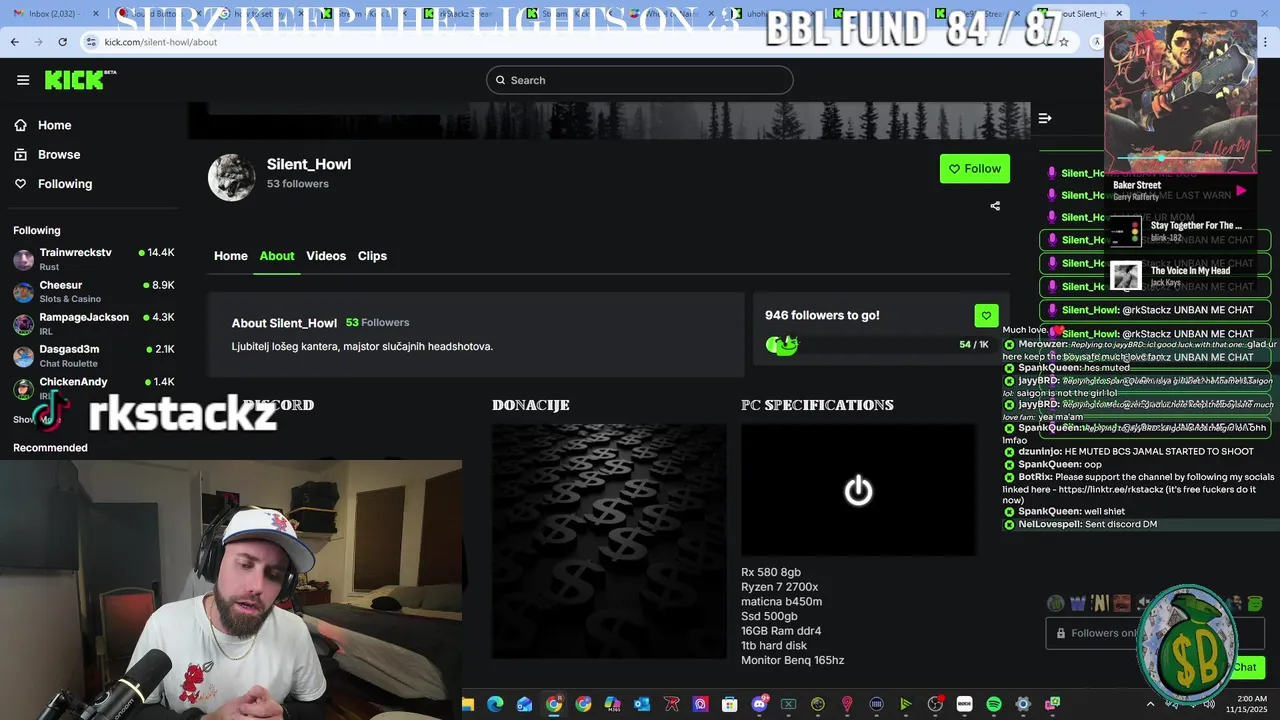This screenshot has width=1280, height=720.
Task: Click the Search input field
Action: (x=640, y=80)
